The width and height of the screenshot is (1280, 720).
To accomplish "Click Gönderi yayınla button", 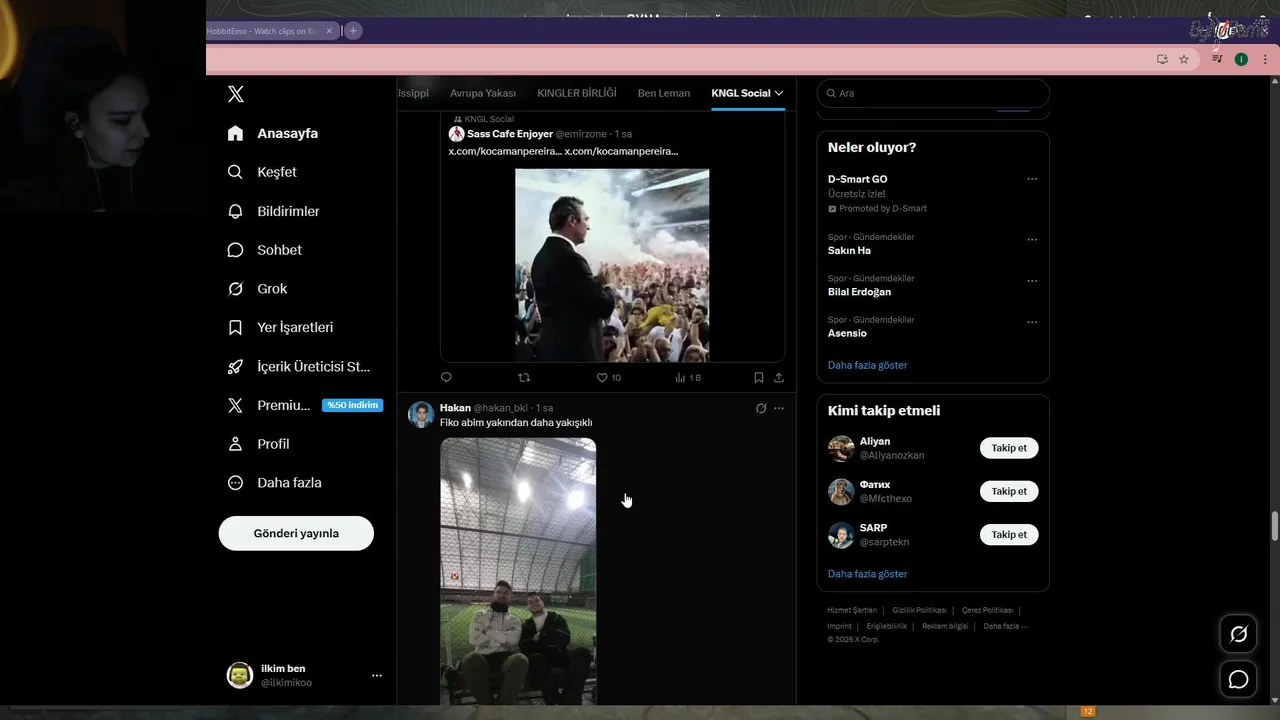I will pos(296,533).
